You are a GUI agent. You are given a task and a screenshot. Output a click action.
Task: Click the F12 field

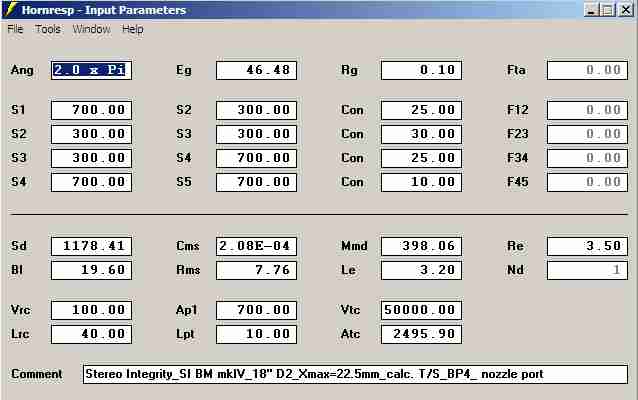pos(587,110)
